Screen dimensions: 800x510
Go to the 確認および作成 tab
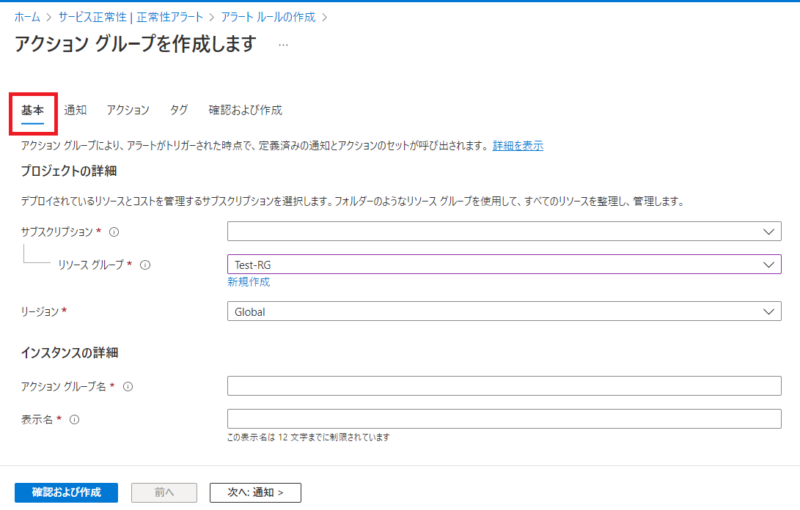click(x=245, y=110)
